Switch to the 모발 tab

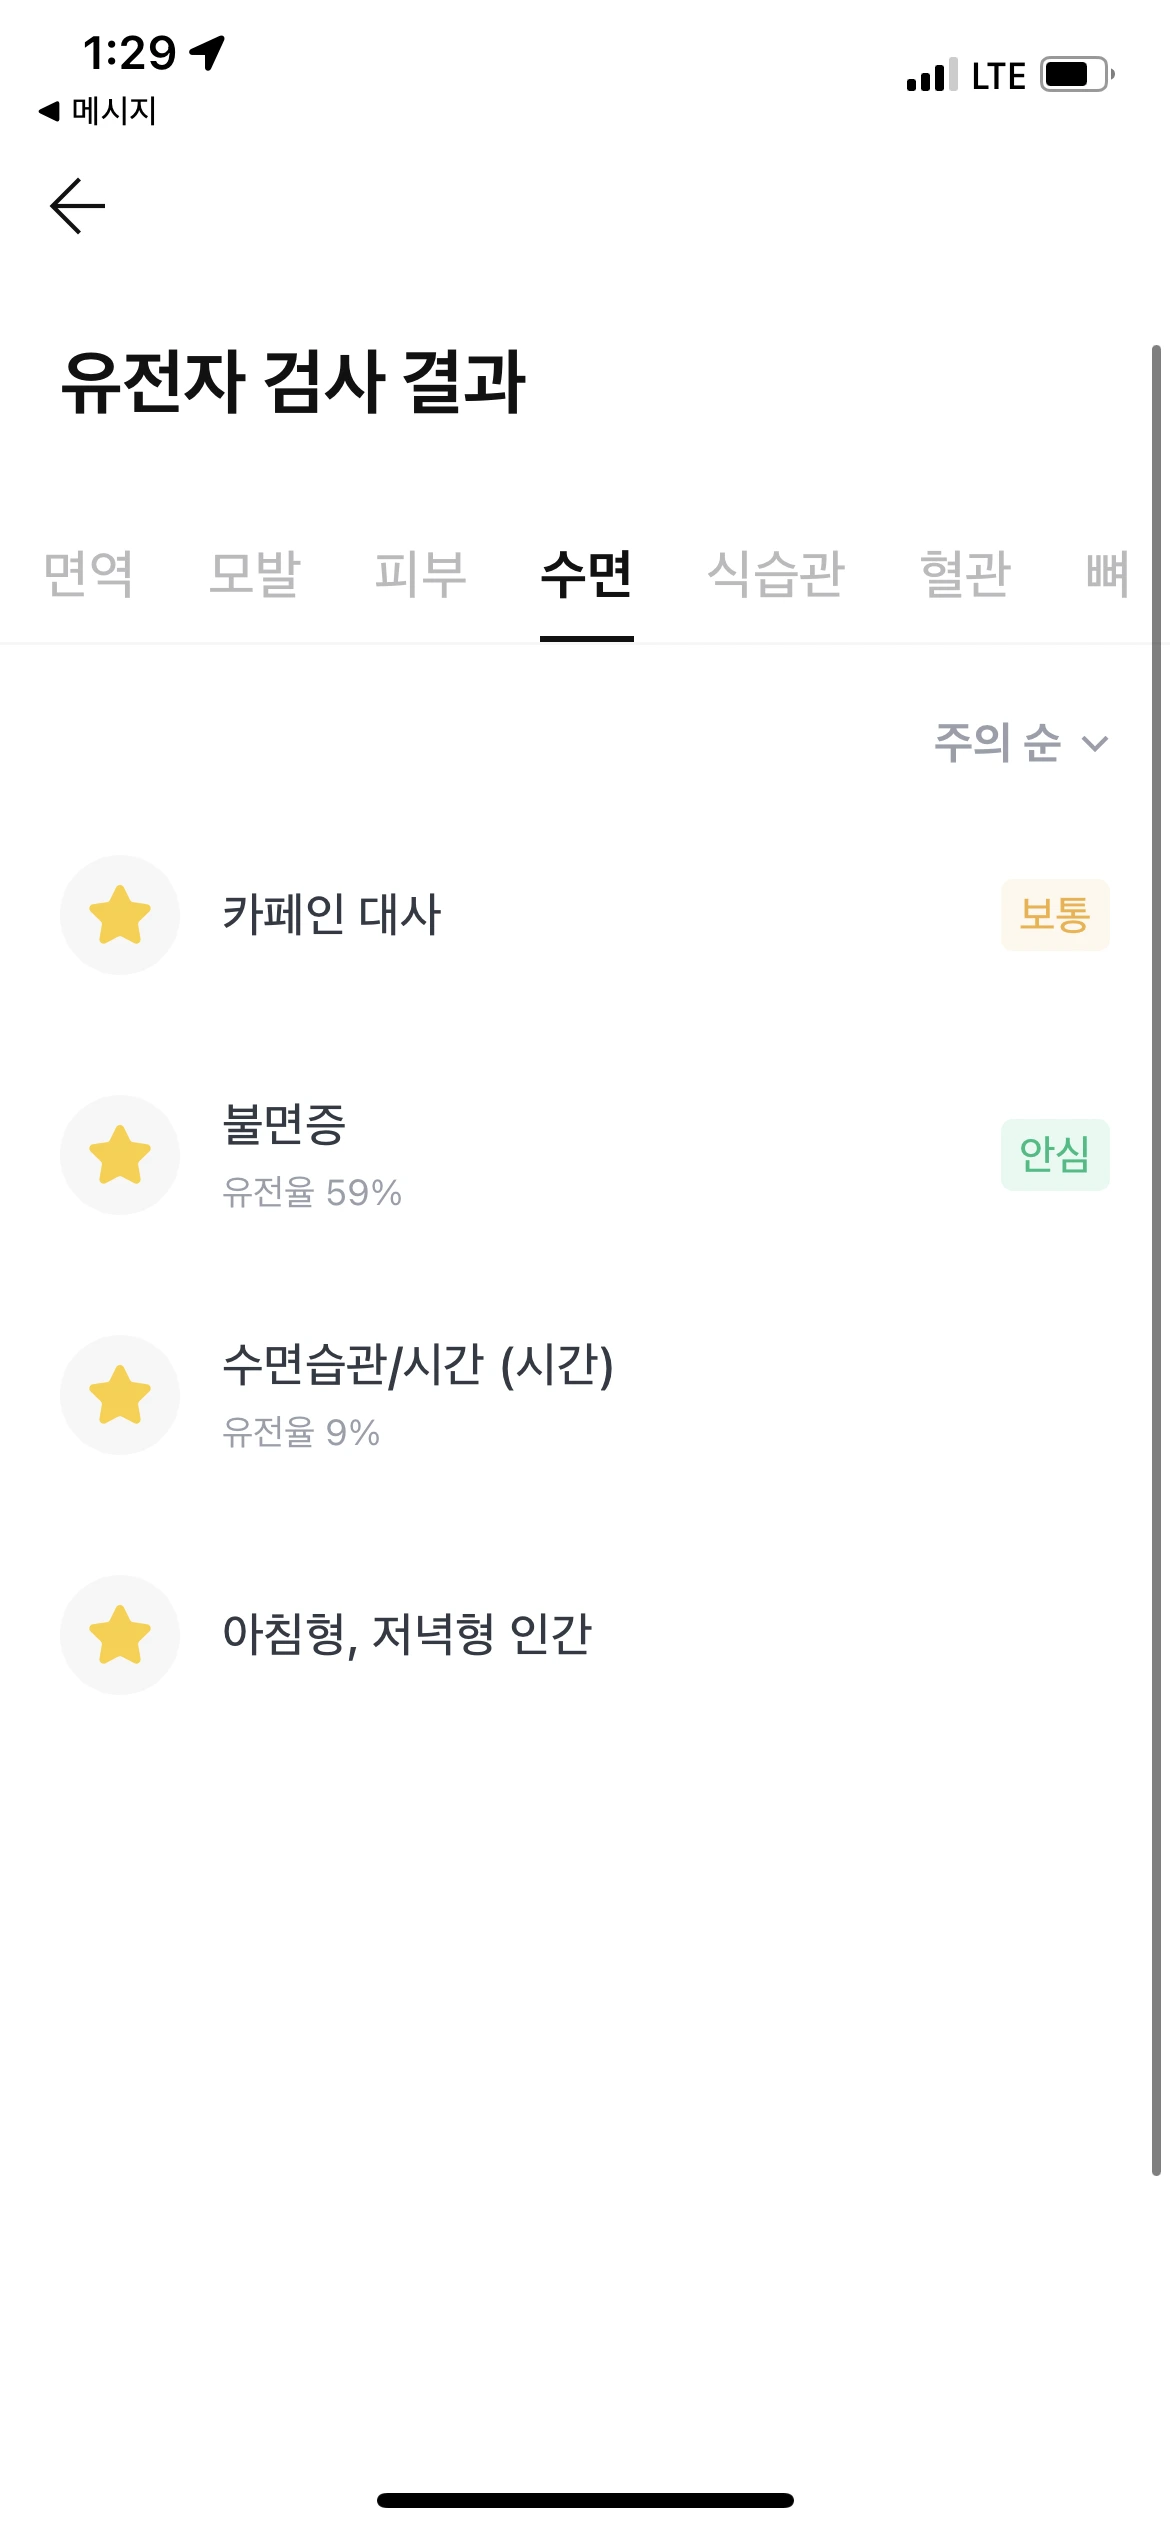click(255, 574)
